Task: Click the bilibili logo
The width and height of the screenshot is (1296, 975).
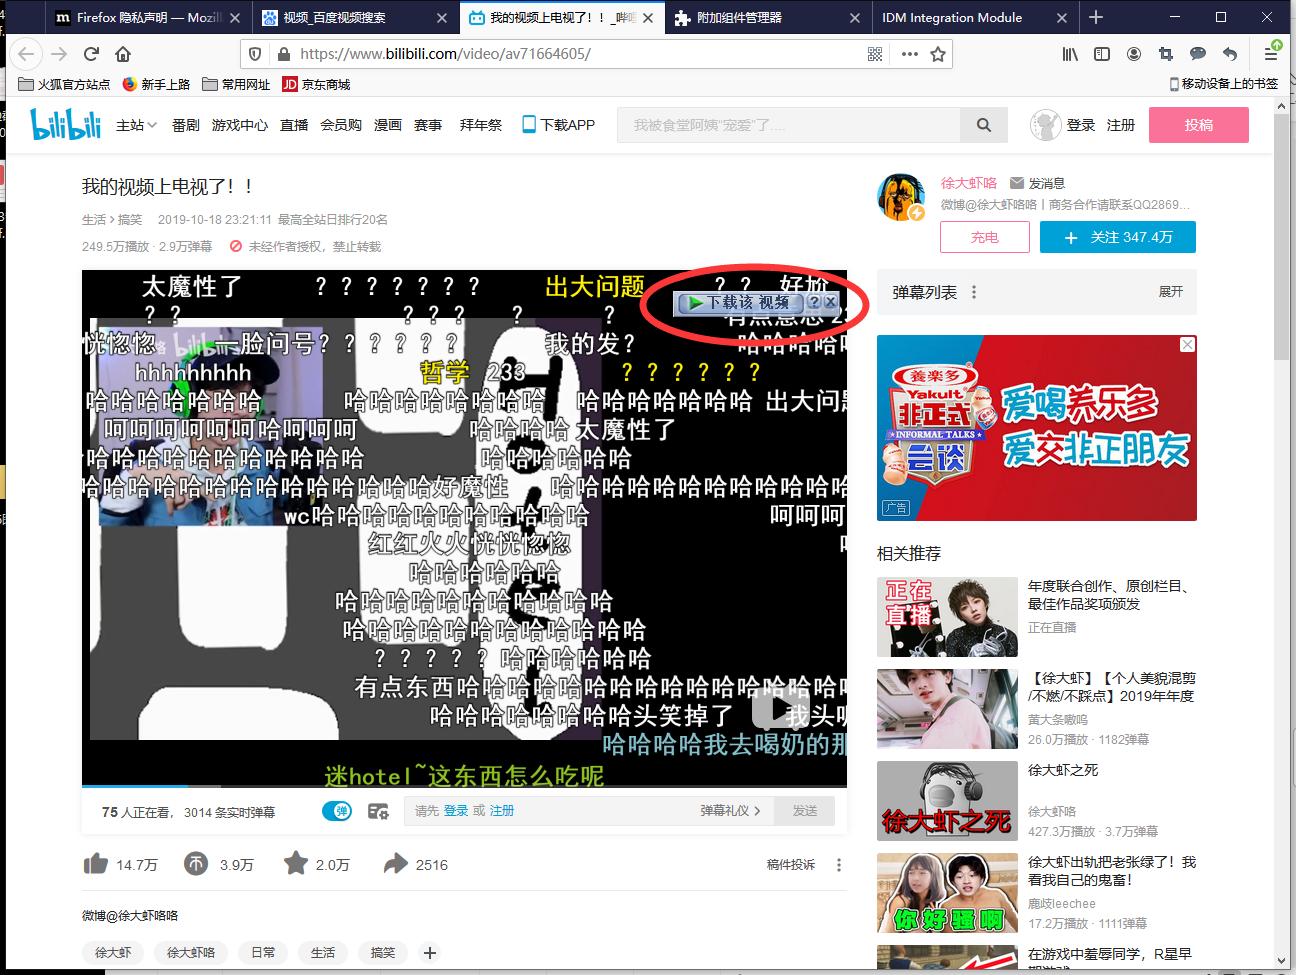Action: [x=64, y=124]
